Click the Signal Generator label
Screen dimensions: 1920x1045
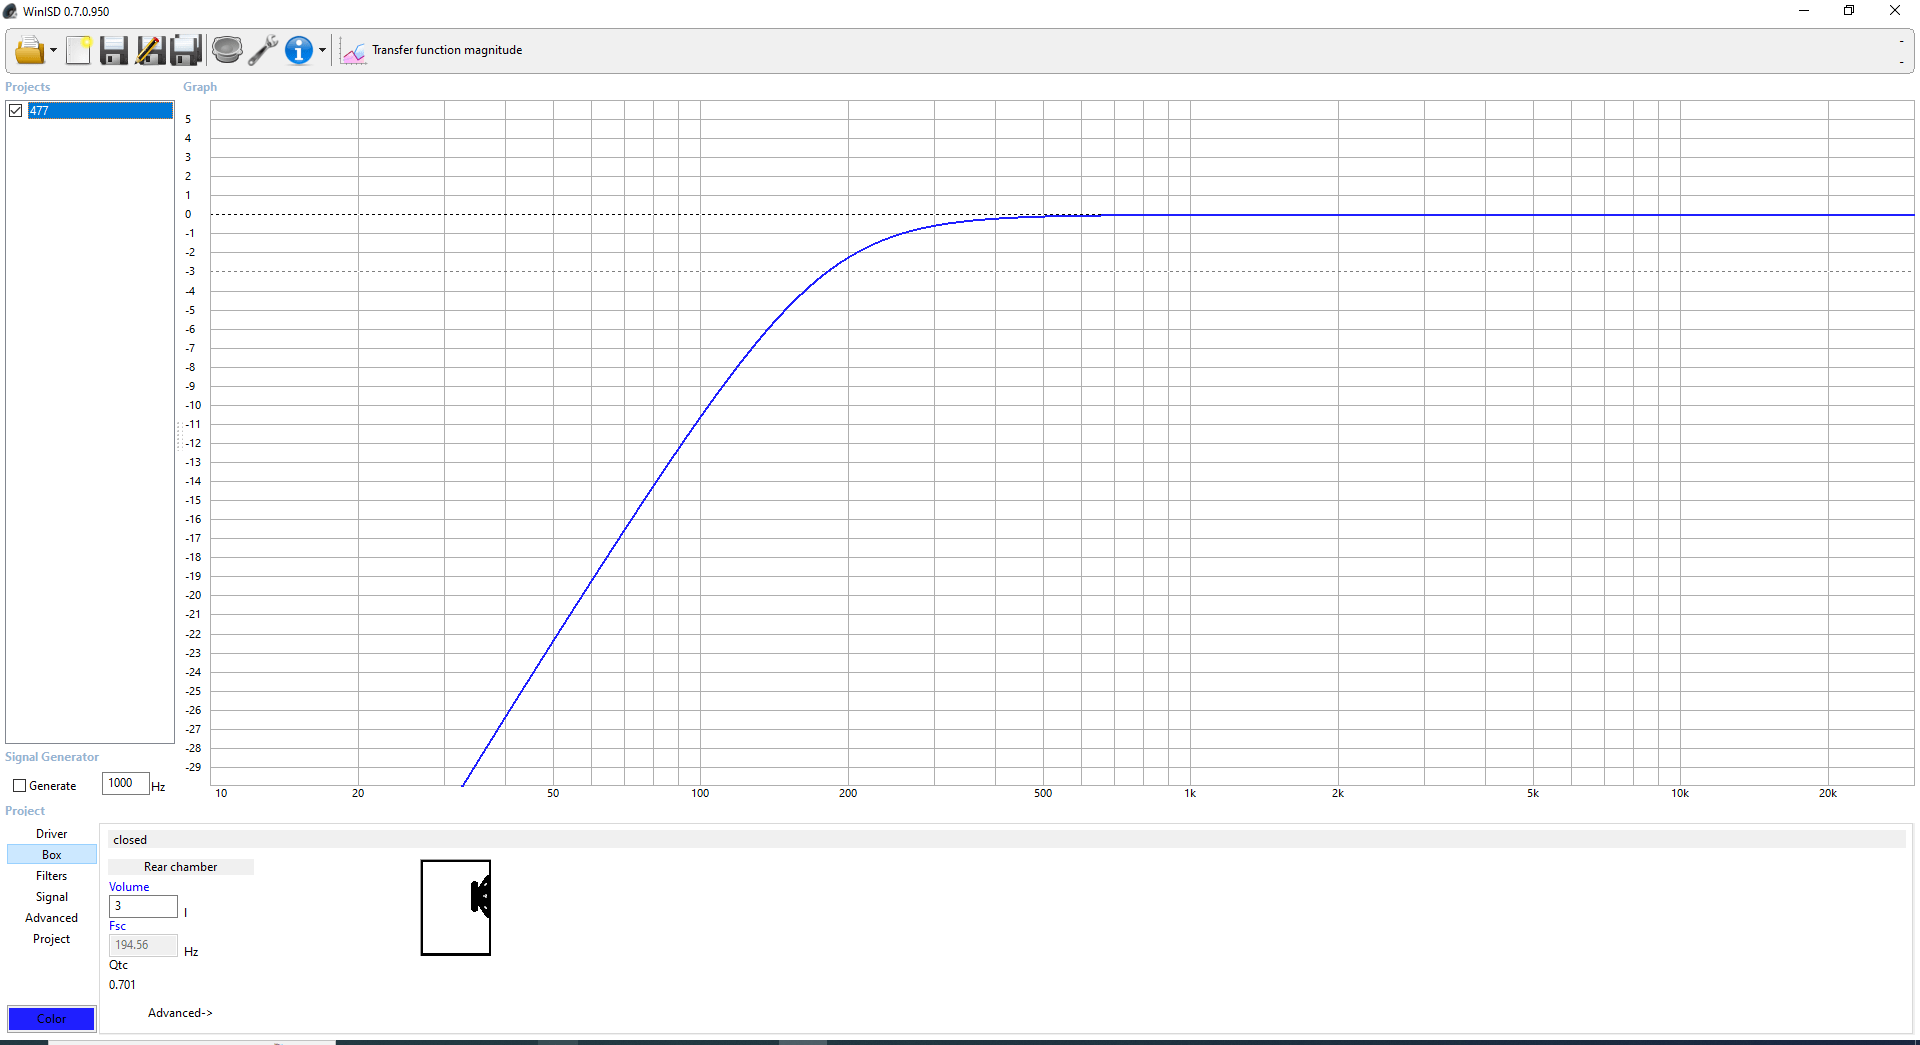click(52, 757)
